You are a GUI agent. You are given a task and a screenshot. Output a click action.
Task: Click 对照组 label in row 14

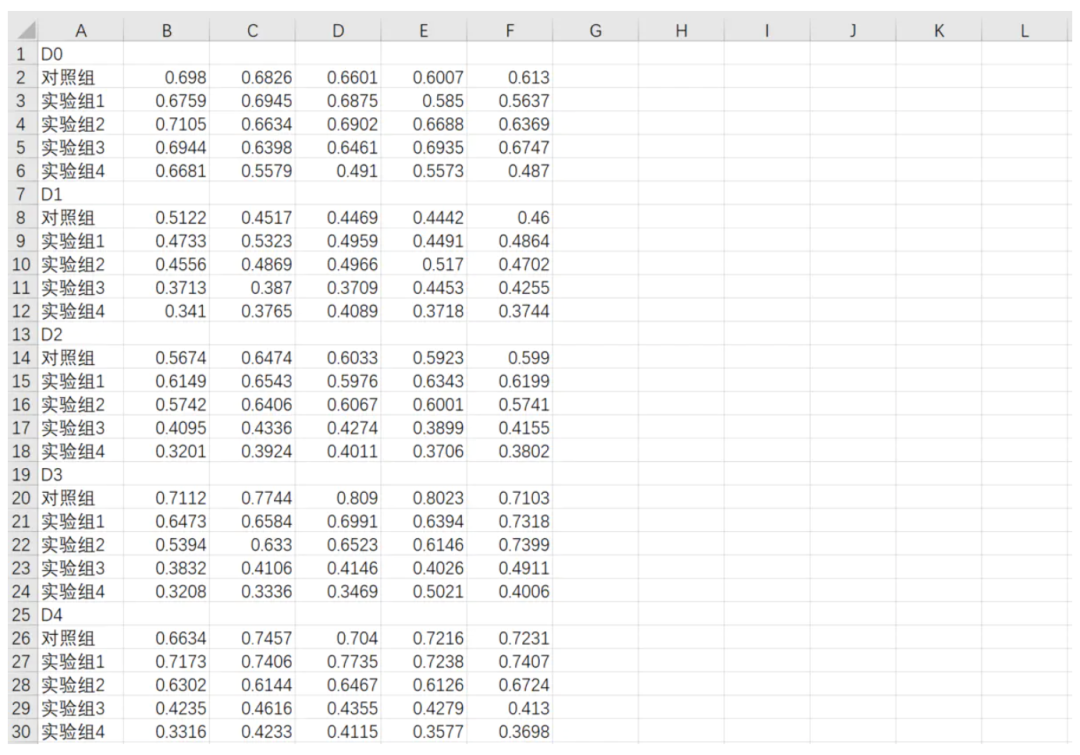pos(68,358)
